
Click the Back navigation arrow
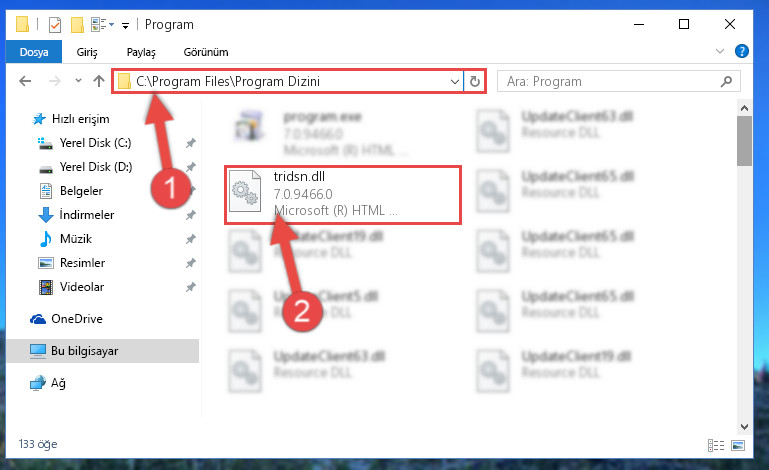coord(25,81)
